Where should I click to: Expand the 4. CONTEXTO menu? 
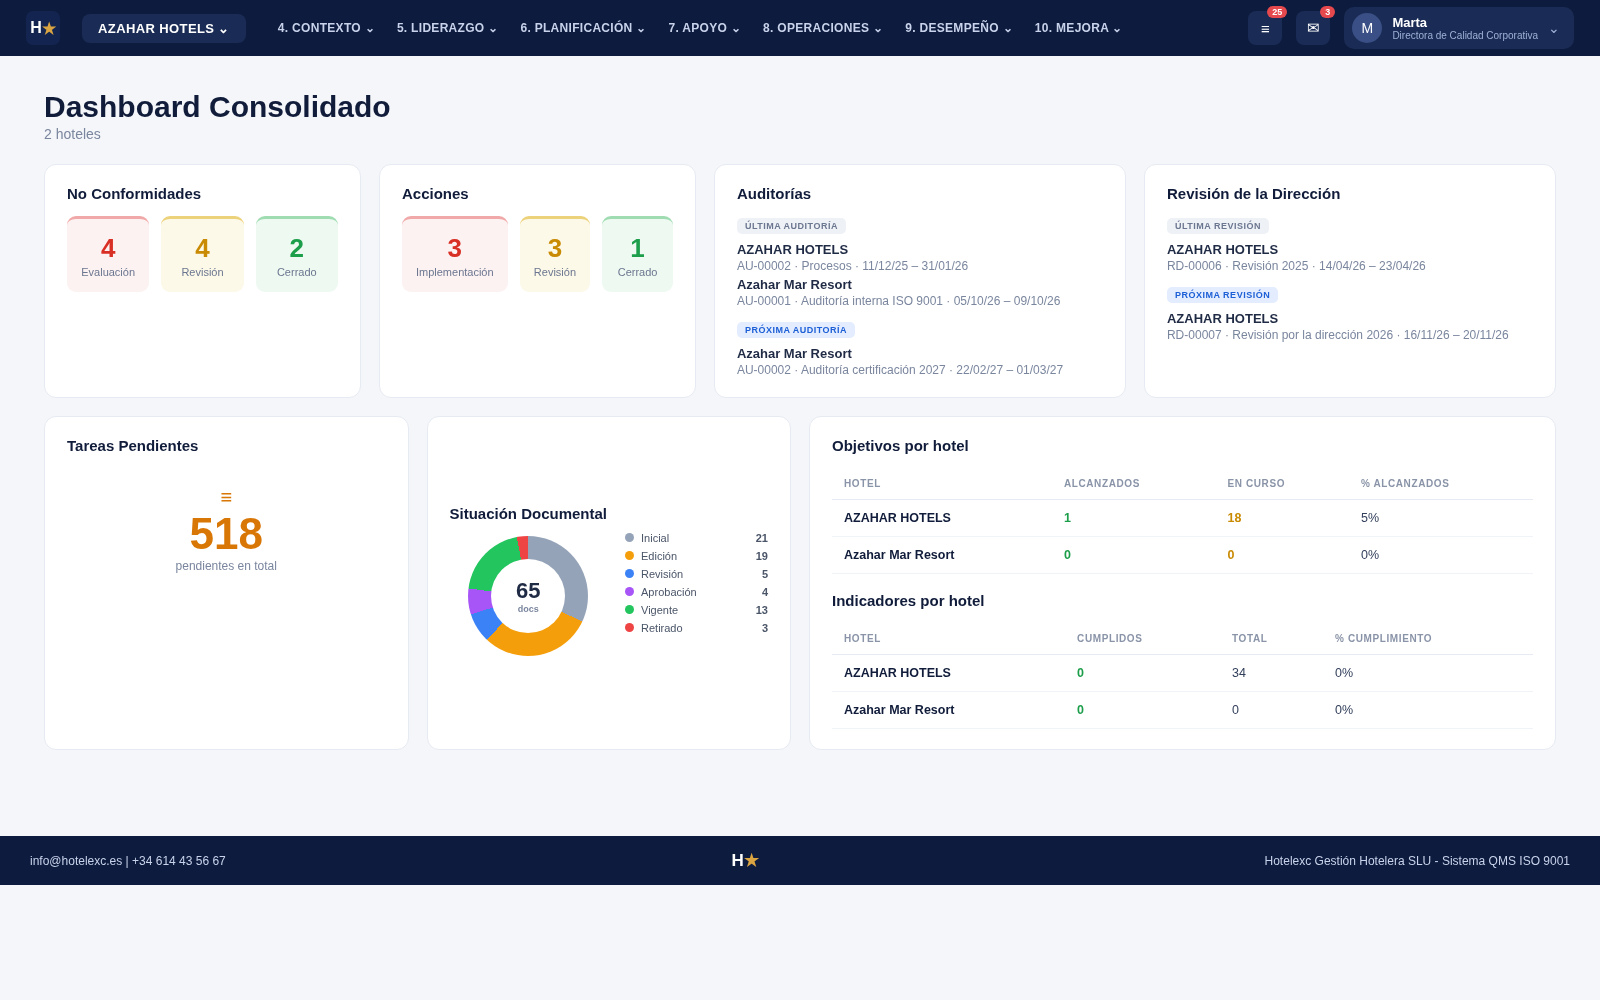(x=325, y=28)
